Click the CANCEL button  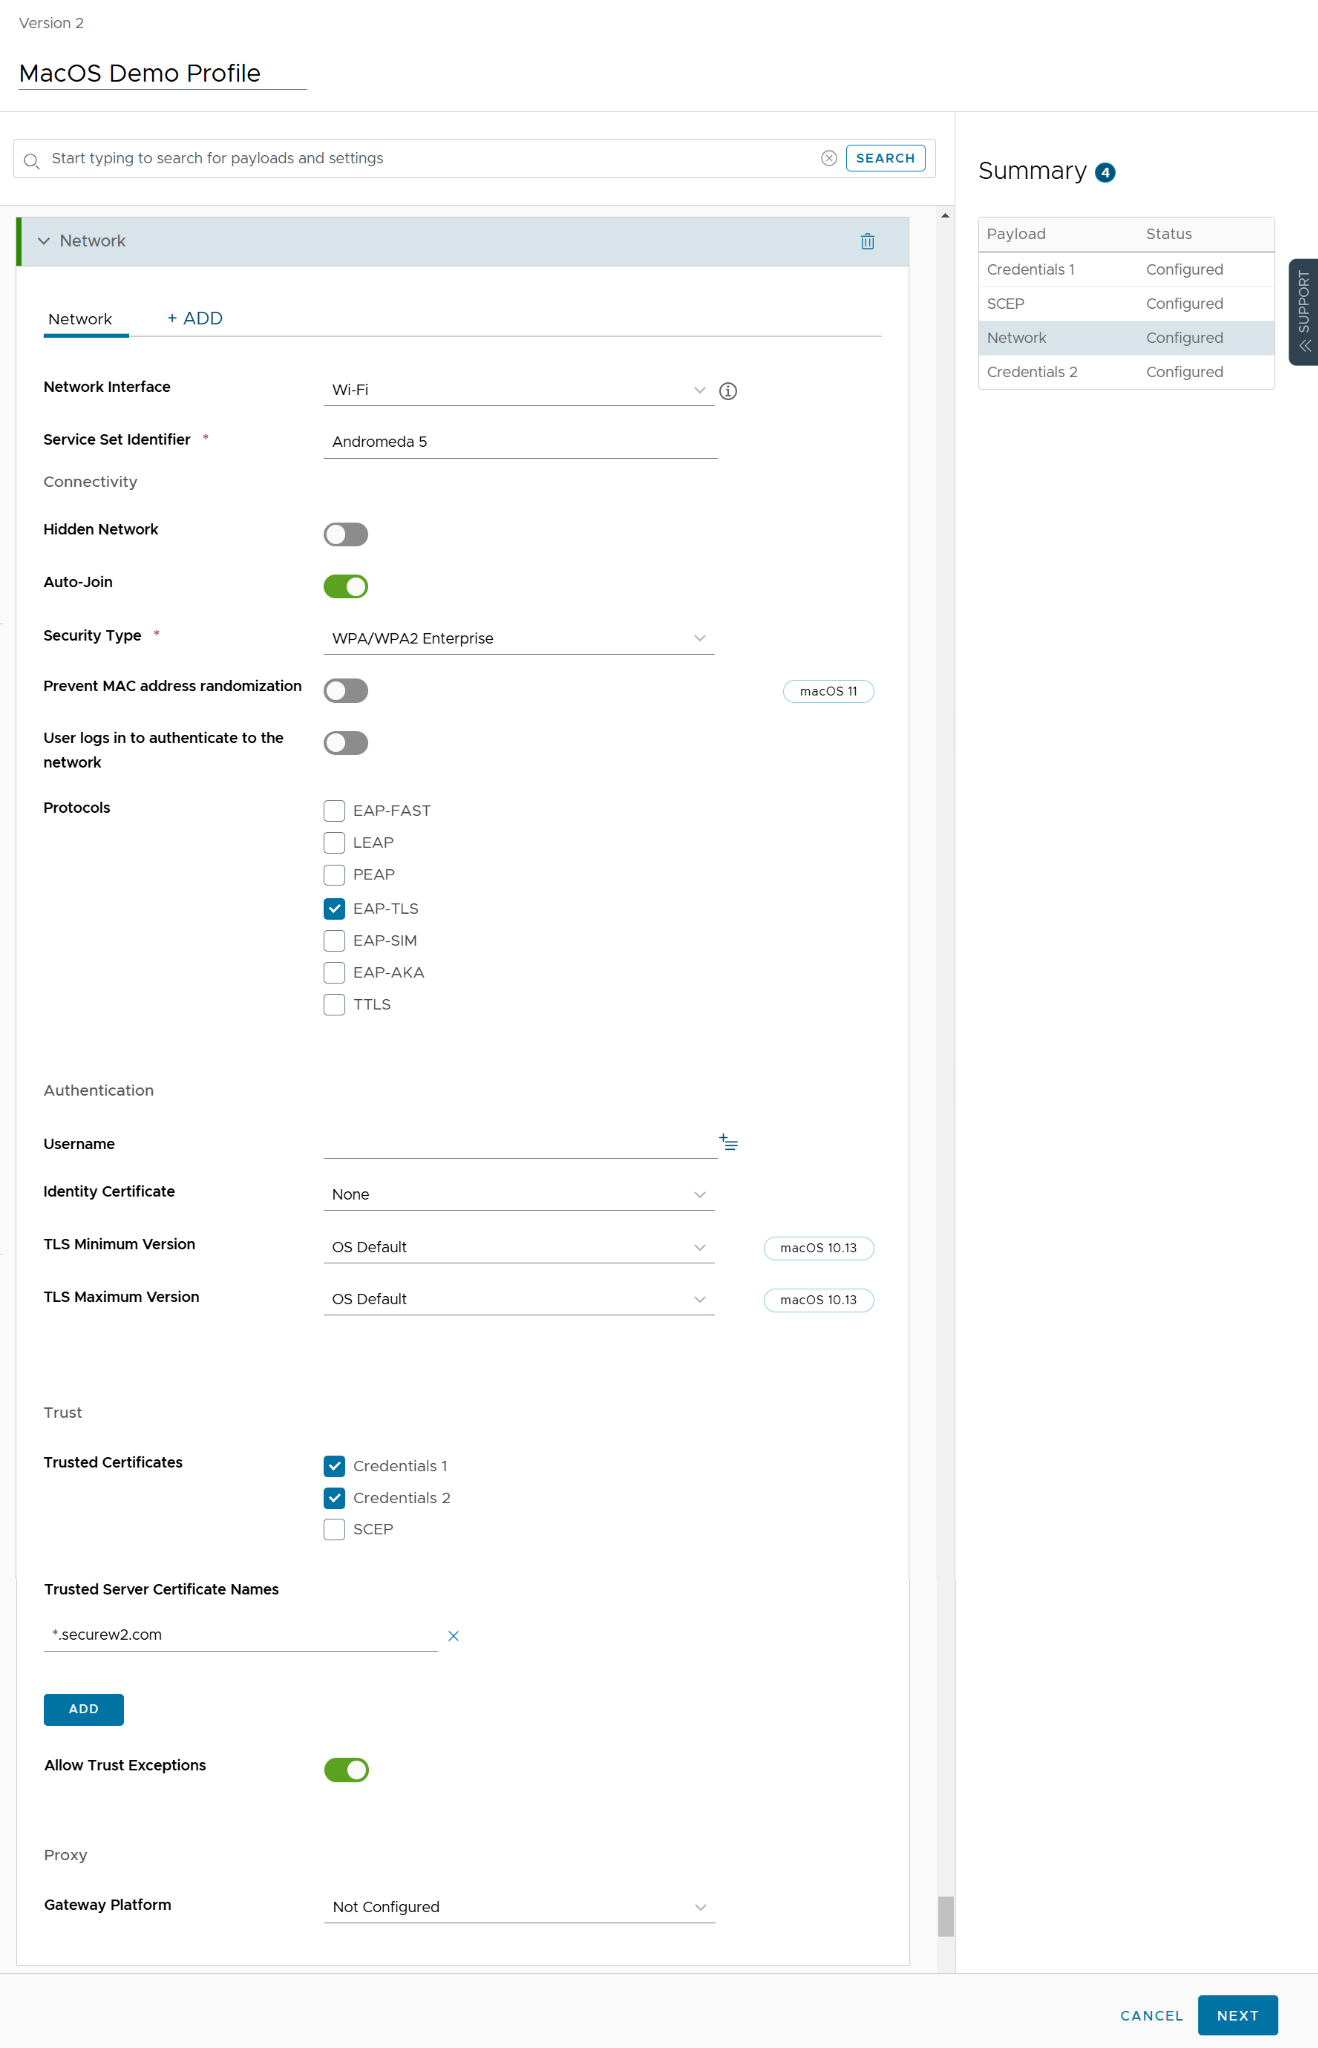point(1151,2016)
